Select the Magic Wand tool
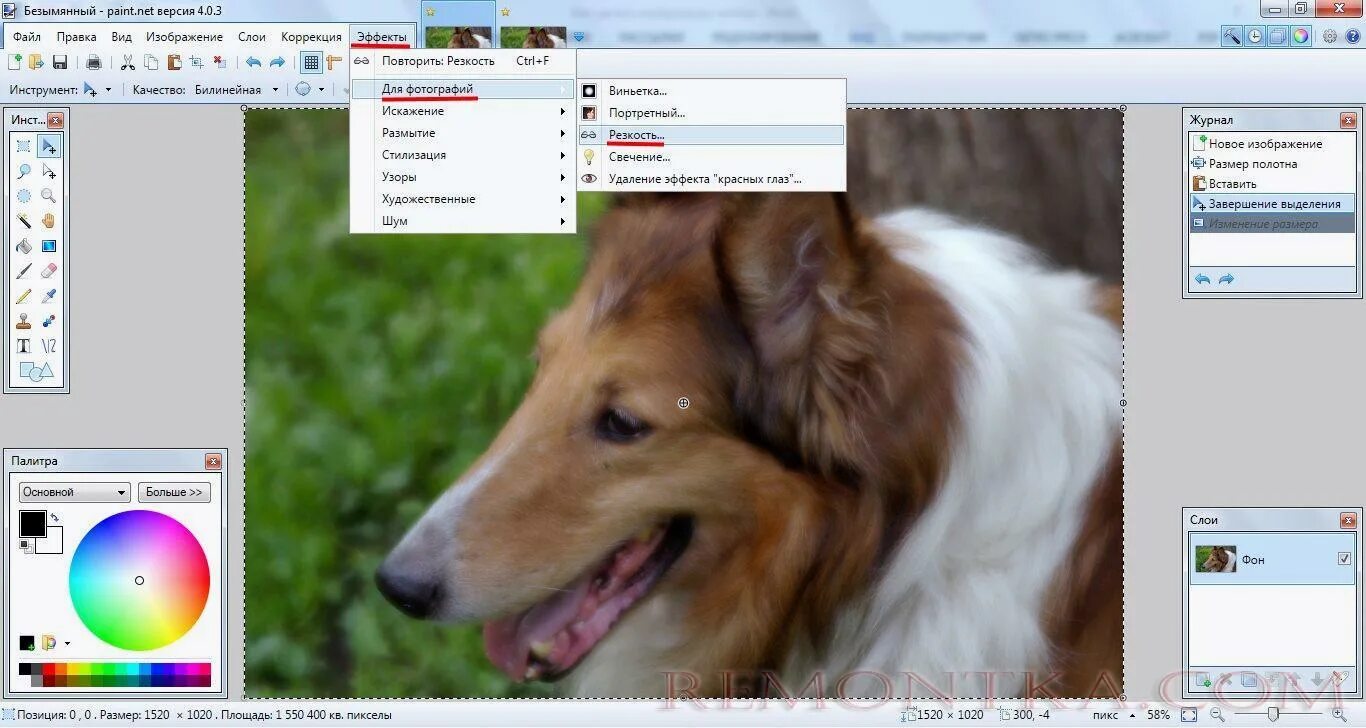The width and height of the screenshot is (1366, 728). coord(24,221)
